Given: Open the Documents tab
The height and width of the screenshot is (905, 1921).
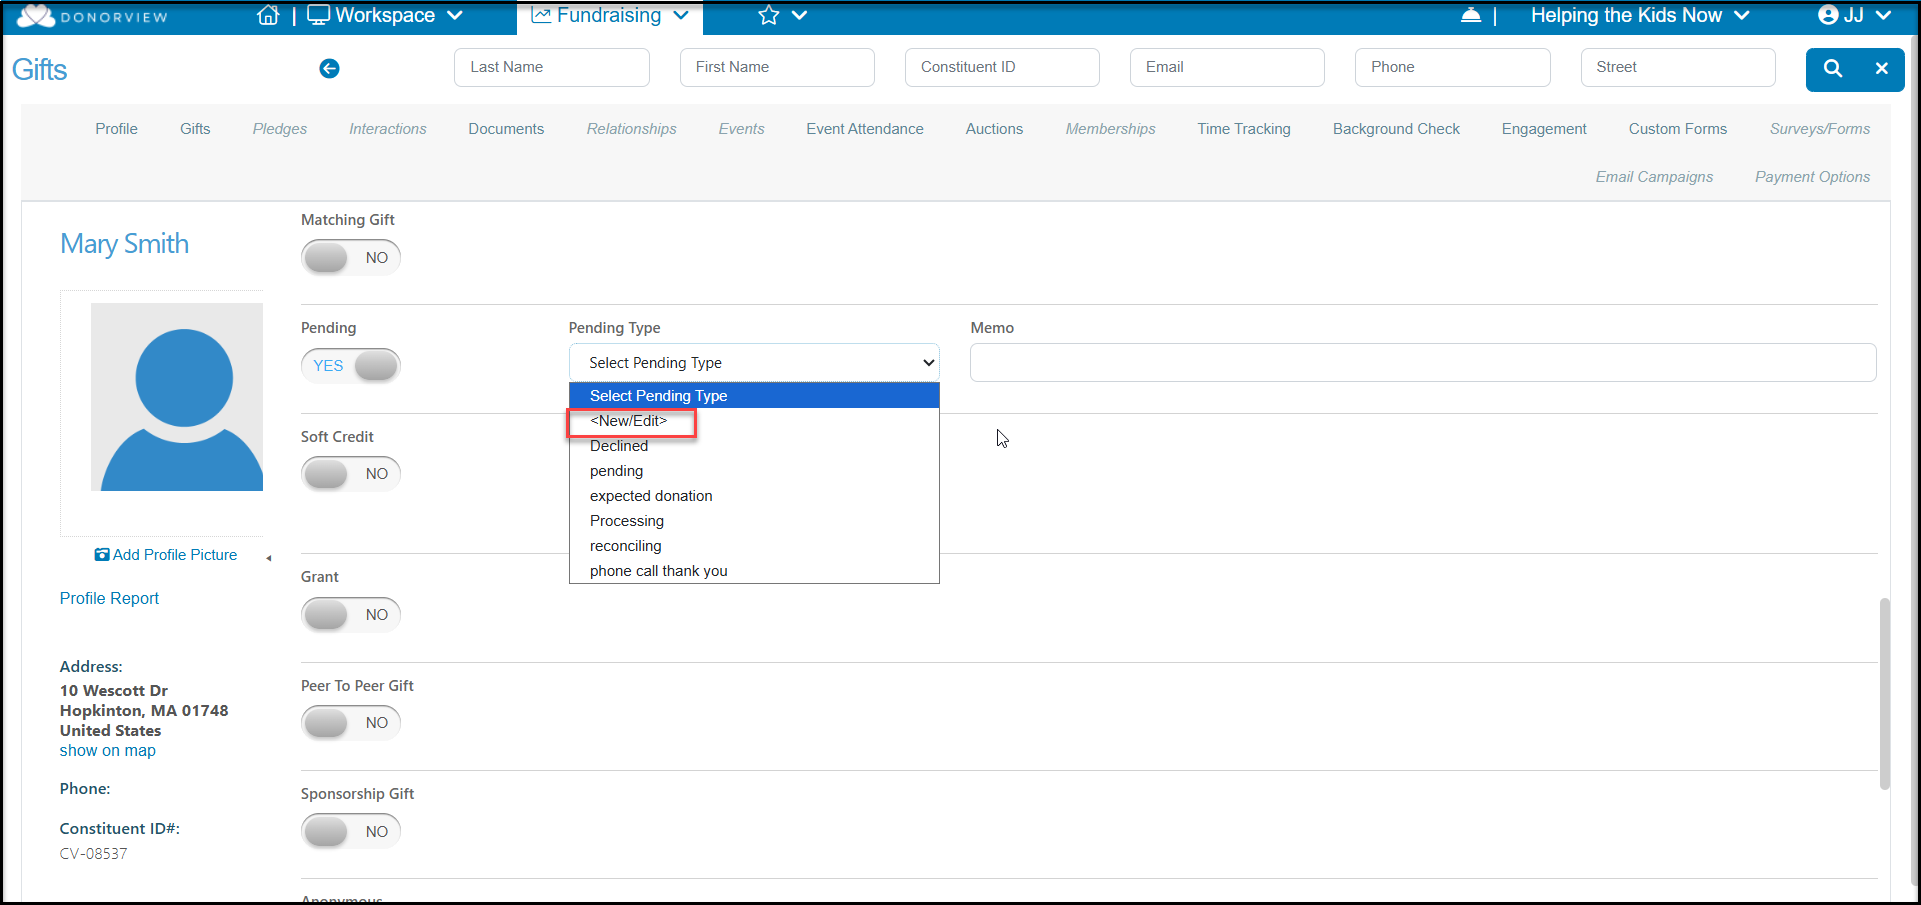Looking at the screenshot, I should (x=506, y=129).
